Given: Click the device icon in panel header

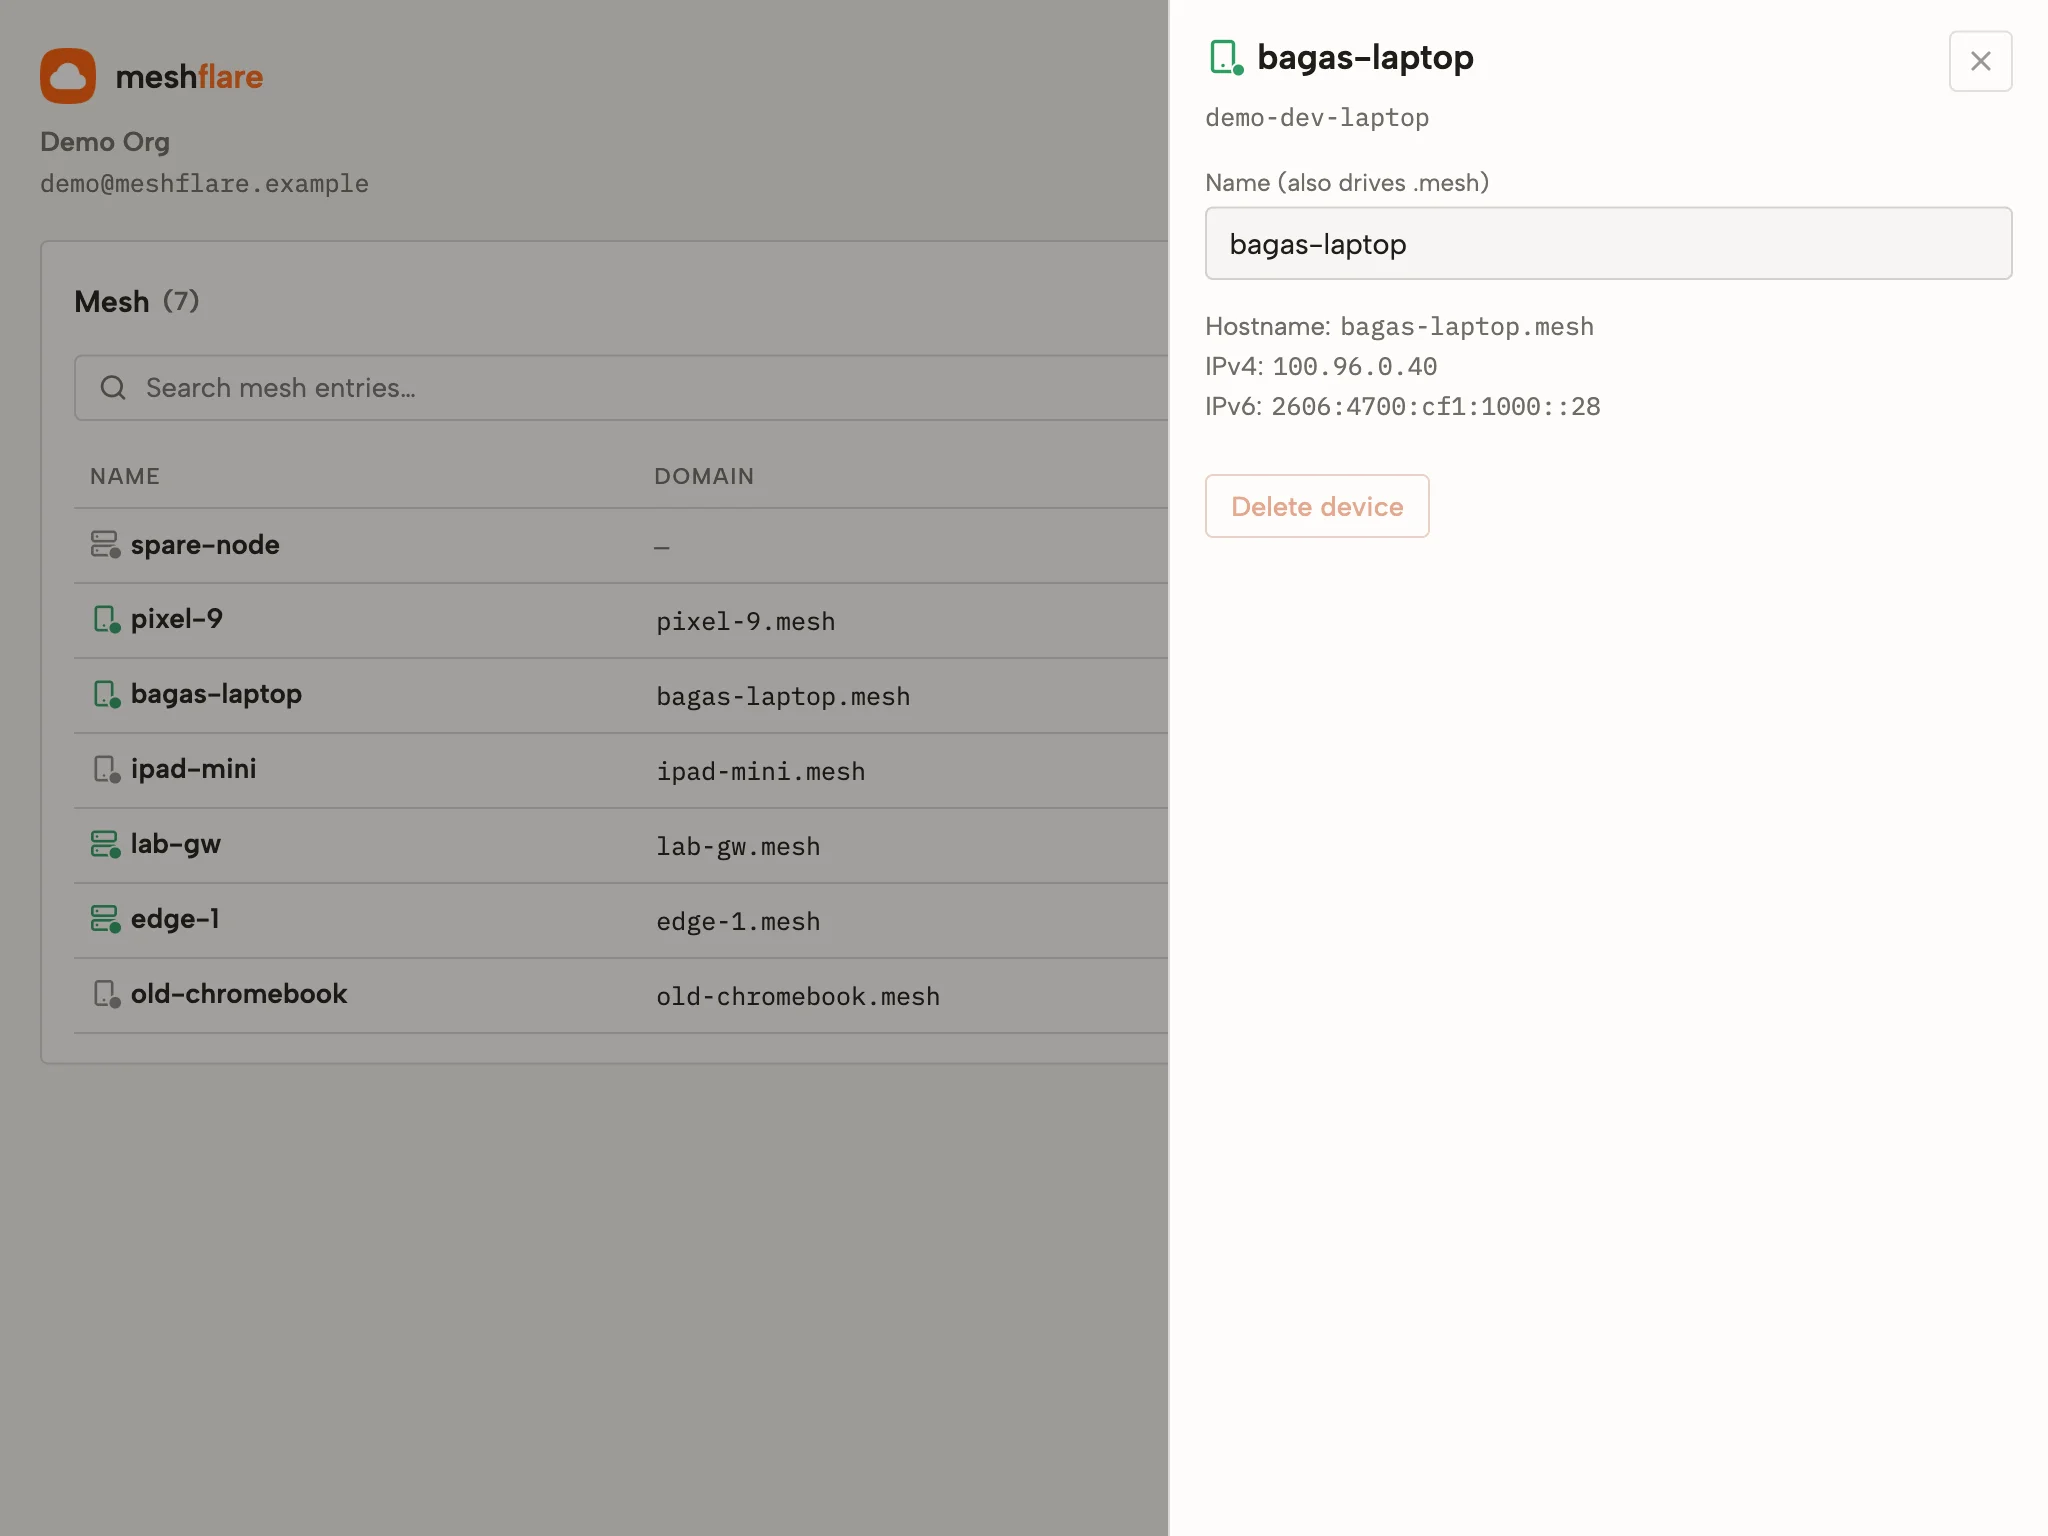Looking at the screenshot, I should click(1226, 58).
